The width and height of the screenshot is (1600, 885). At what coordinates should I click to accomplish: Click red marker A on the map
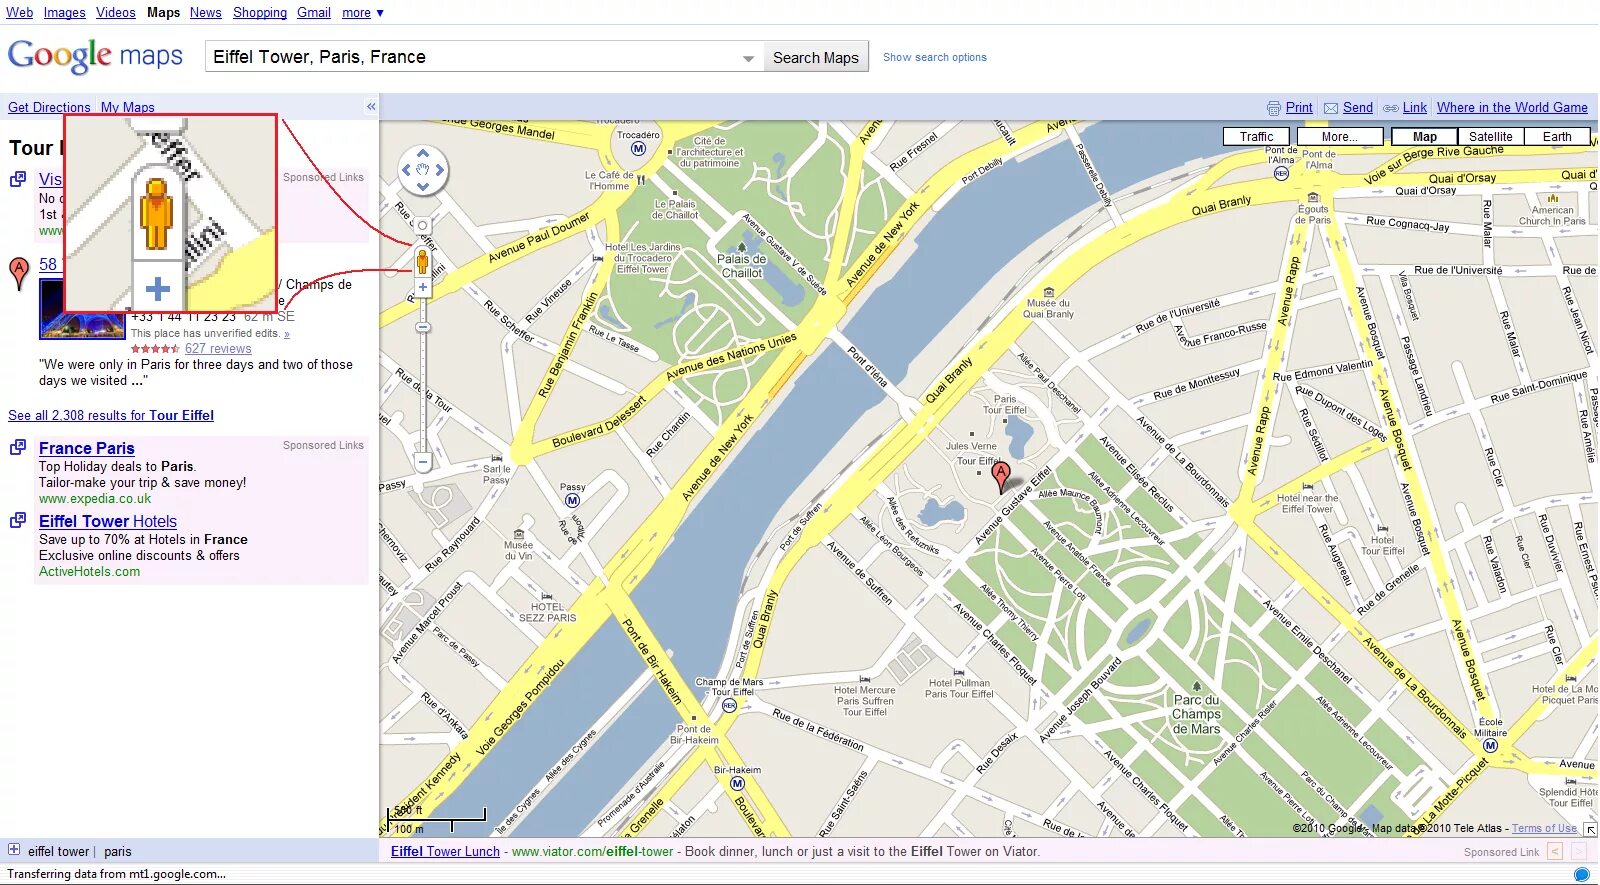tap(1000, 478)
